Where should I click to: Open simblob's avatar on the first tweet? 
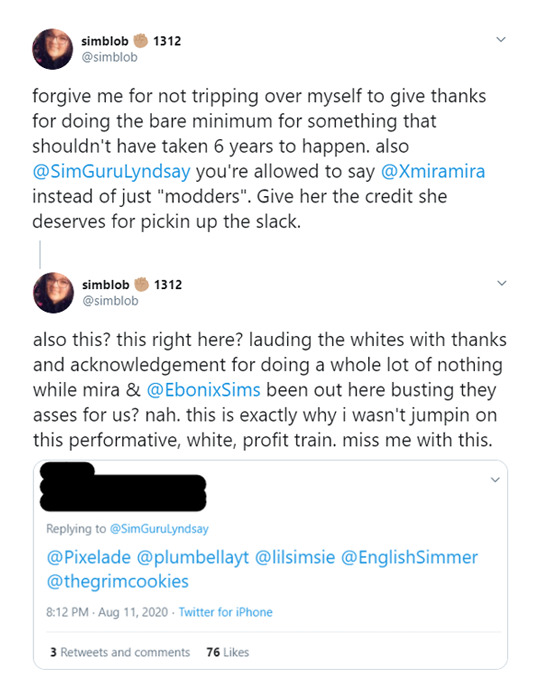click(x=52, y=49)
